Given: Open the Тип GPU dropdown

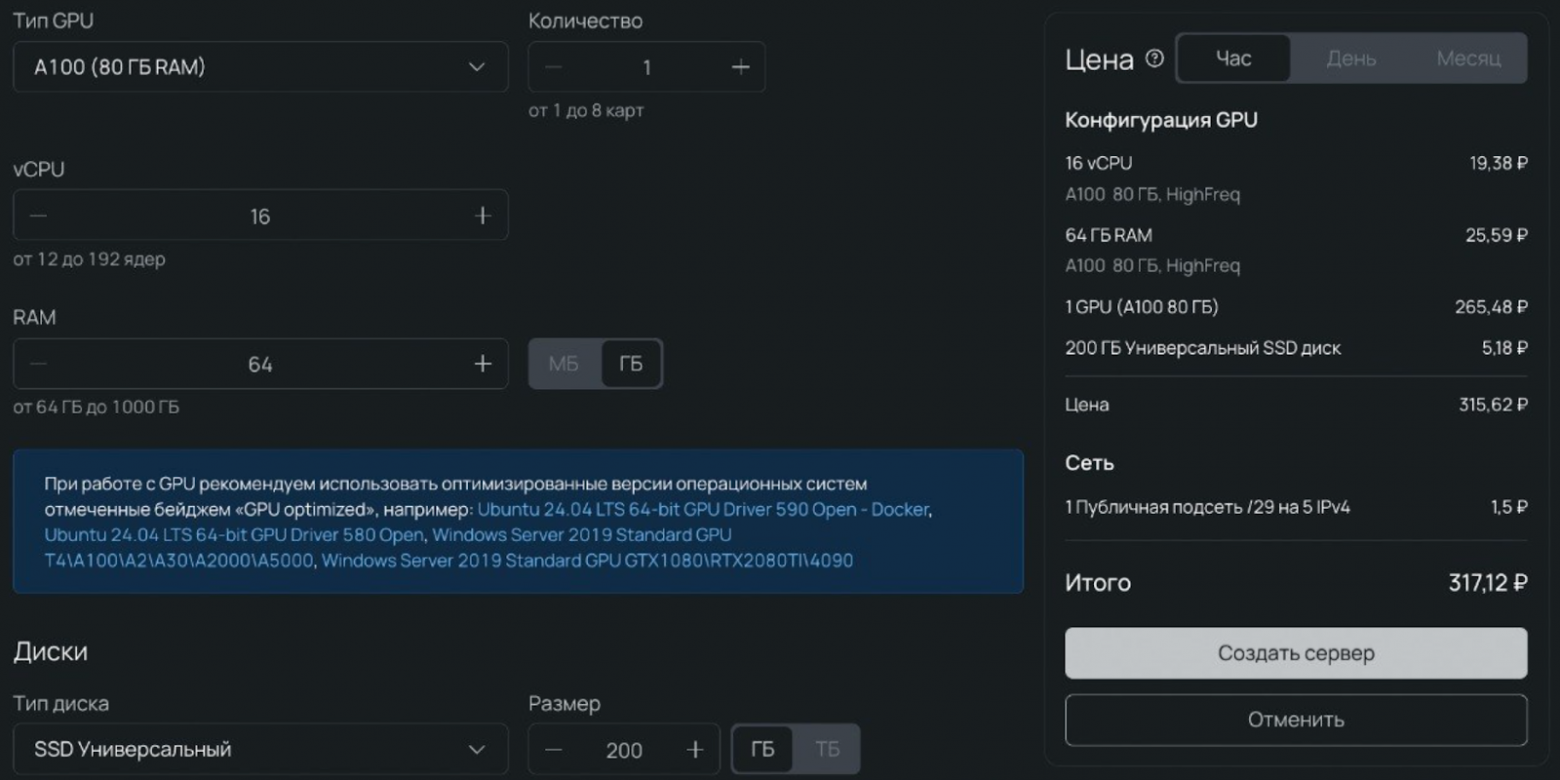Looking at the screenshot, I should point(260,66).
